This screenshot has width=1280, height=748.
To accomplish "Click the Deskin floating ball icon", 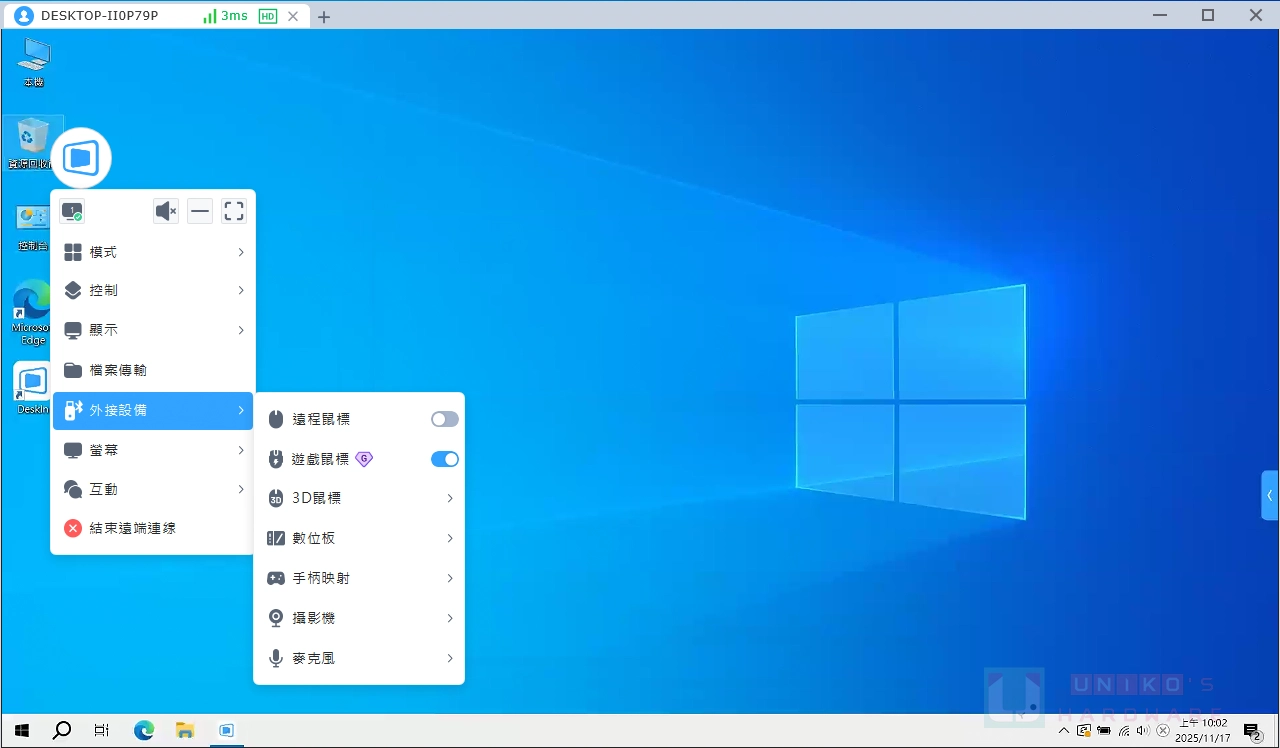I will pos(80,156).
